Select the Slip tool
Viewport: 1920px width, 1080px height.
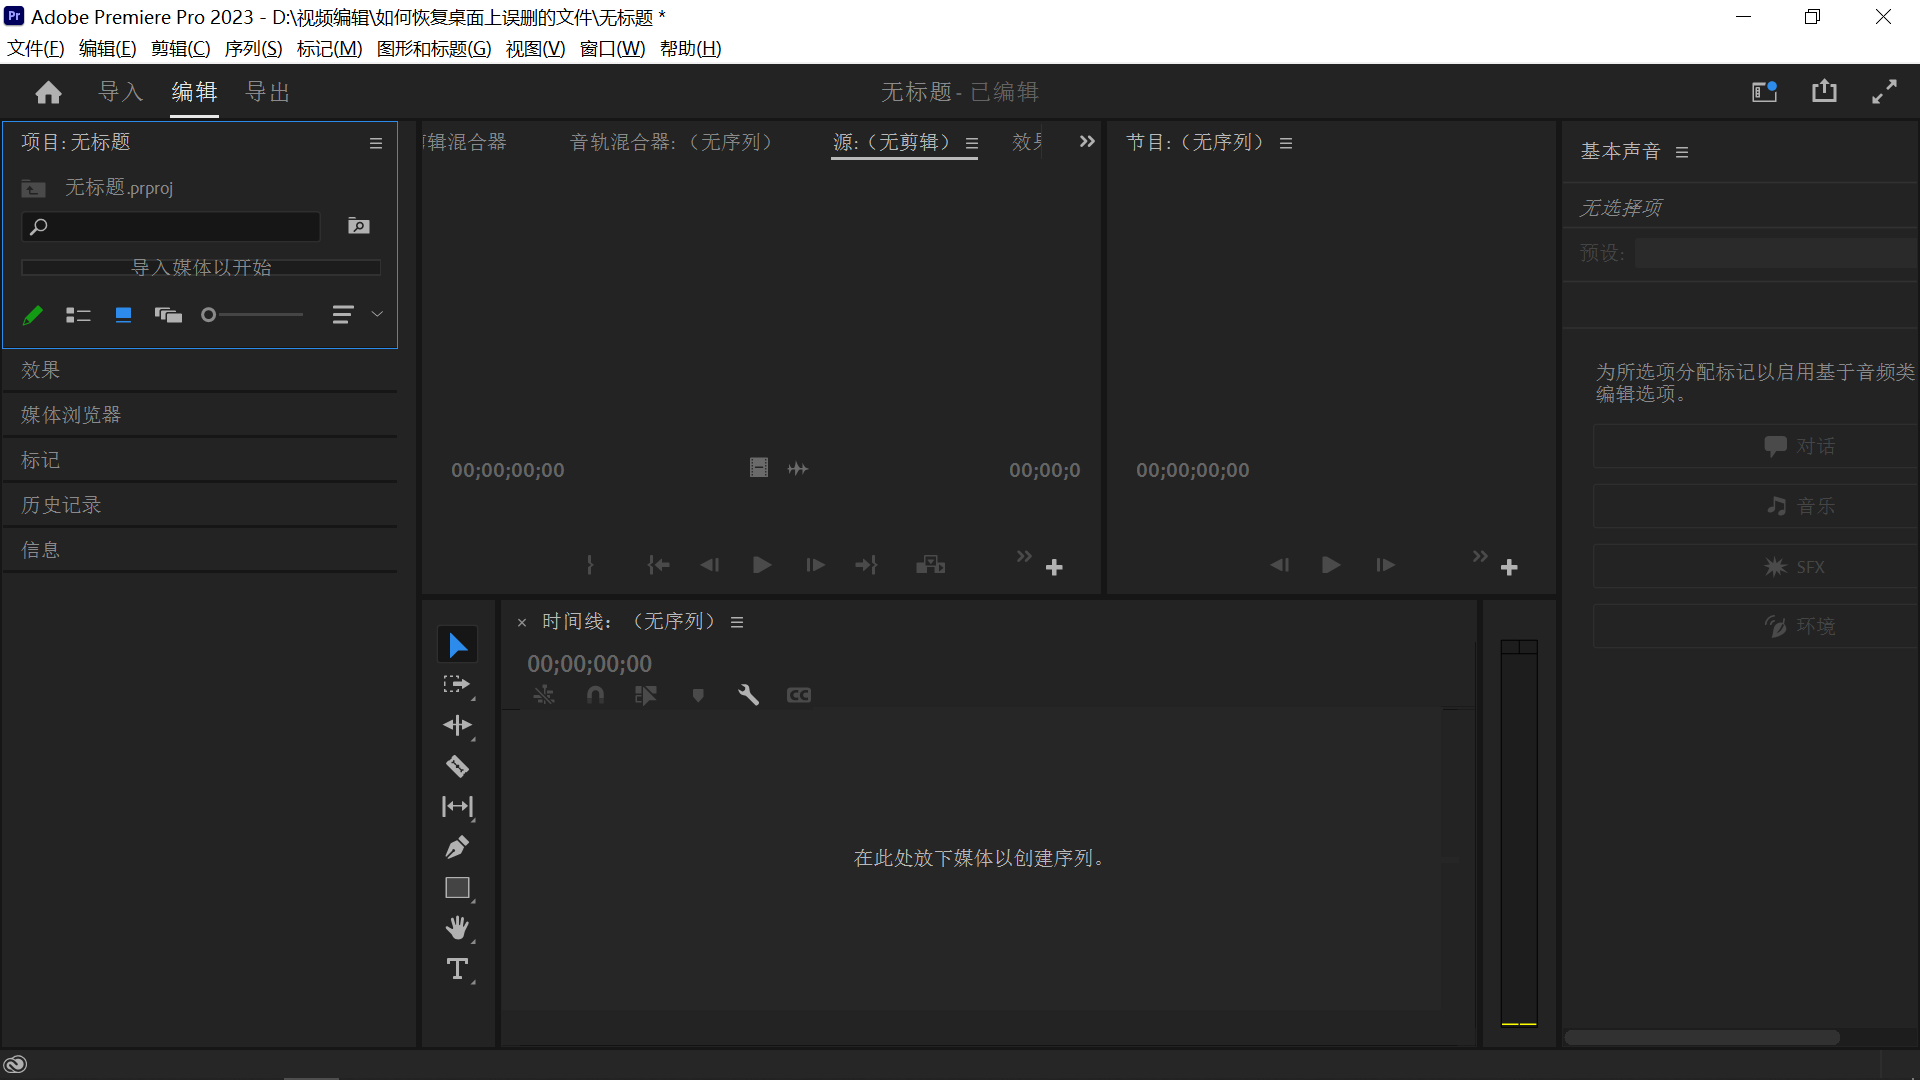pos(457,807)
